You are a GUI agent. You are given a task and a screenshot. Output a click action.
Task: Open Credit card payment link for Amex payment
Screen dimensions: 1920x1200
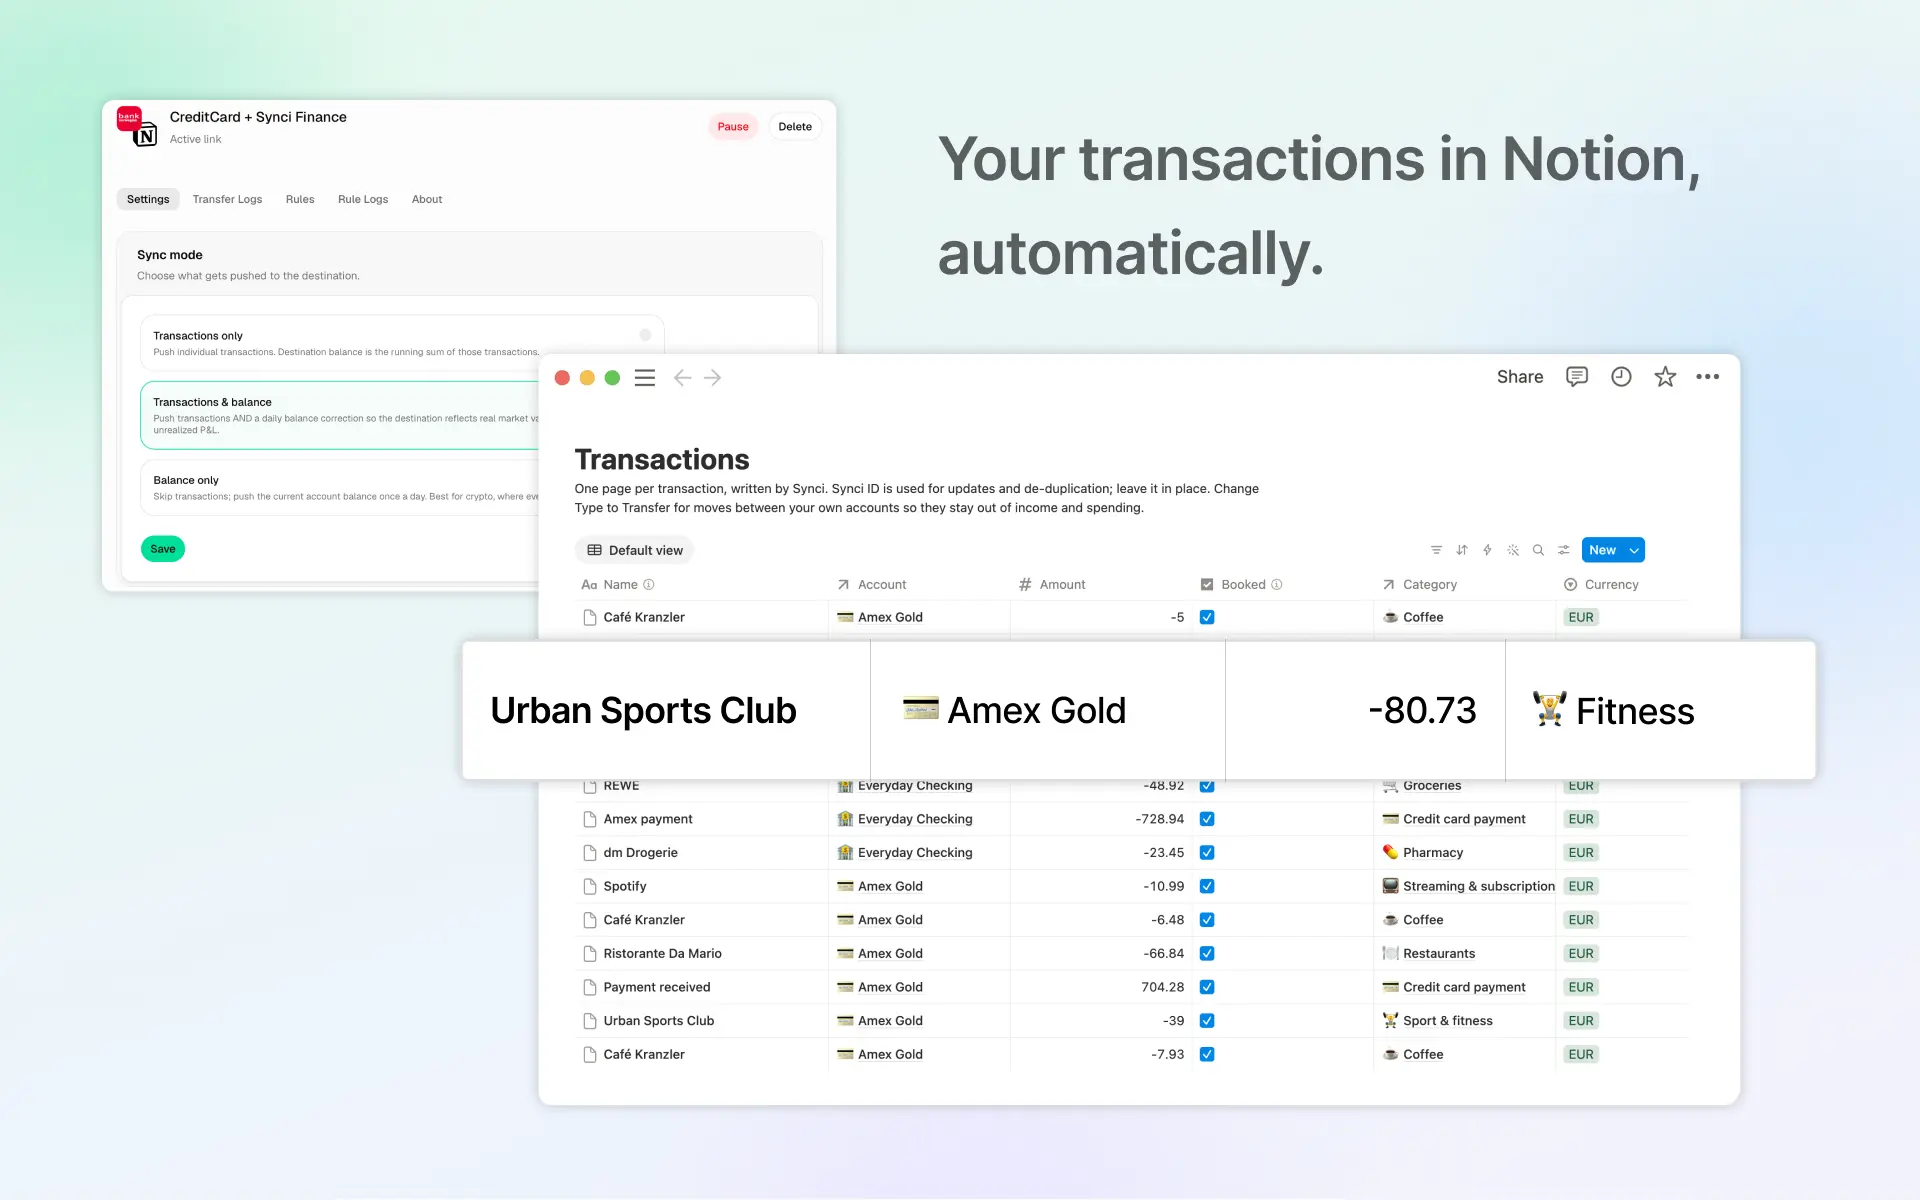(x=1464, y=819)
